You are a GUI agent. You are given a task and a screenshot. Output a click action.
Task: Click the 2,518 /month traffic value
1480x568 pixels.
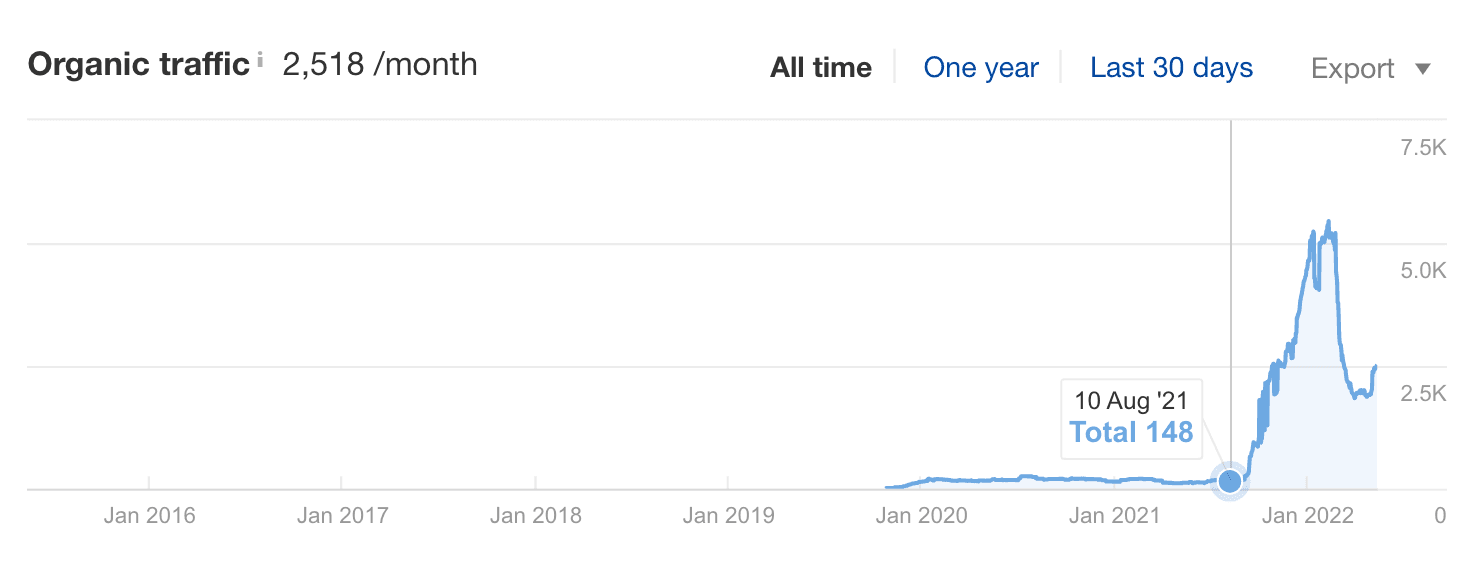point(380,65)
